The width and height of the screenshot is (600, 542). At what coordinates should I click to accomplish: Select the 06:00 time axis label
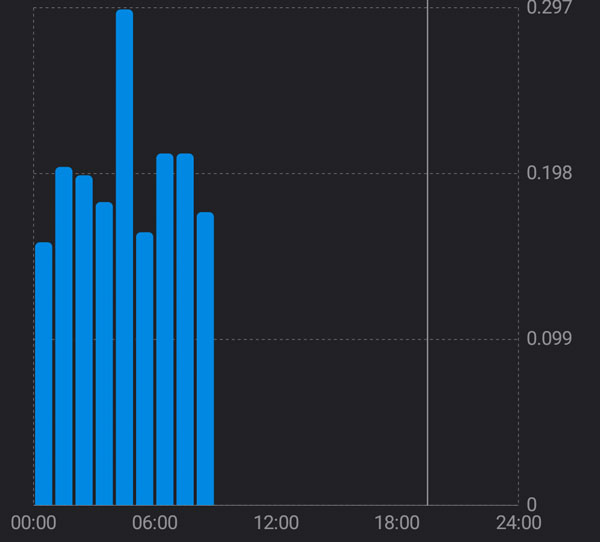[155, 523]
